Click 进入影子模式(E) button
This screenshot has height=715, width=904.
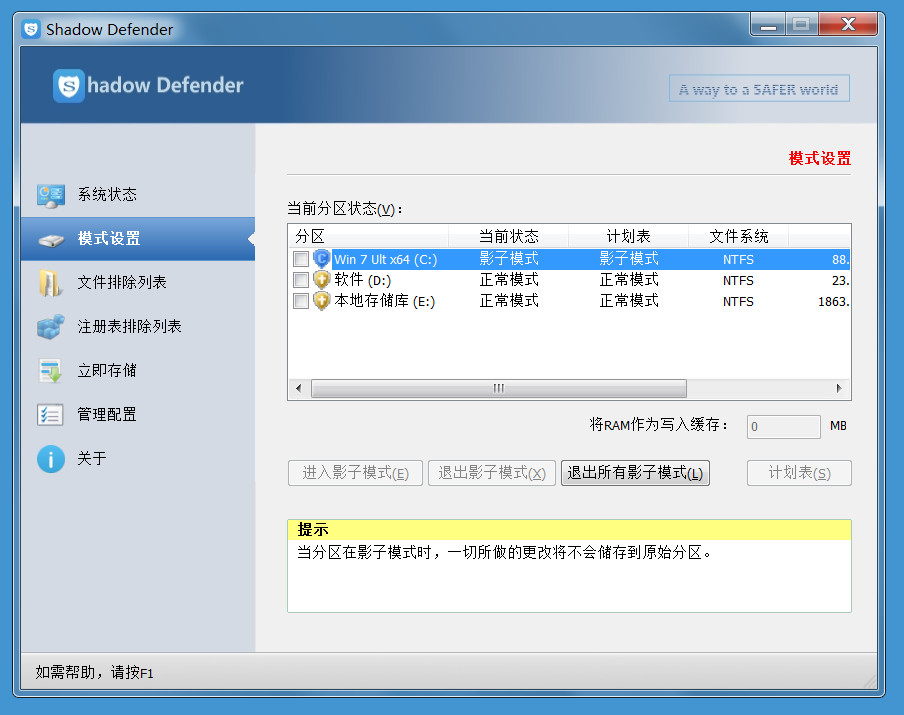[355, 473]
